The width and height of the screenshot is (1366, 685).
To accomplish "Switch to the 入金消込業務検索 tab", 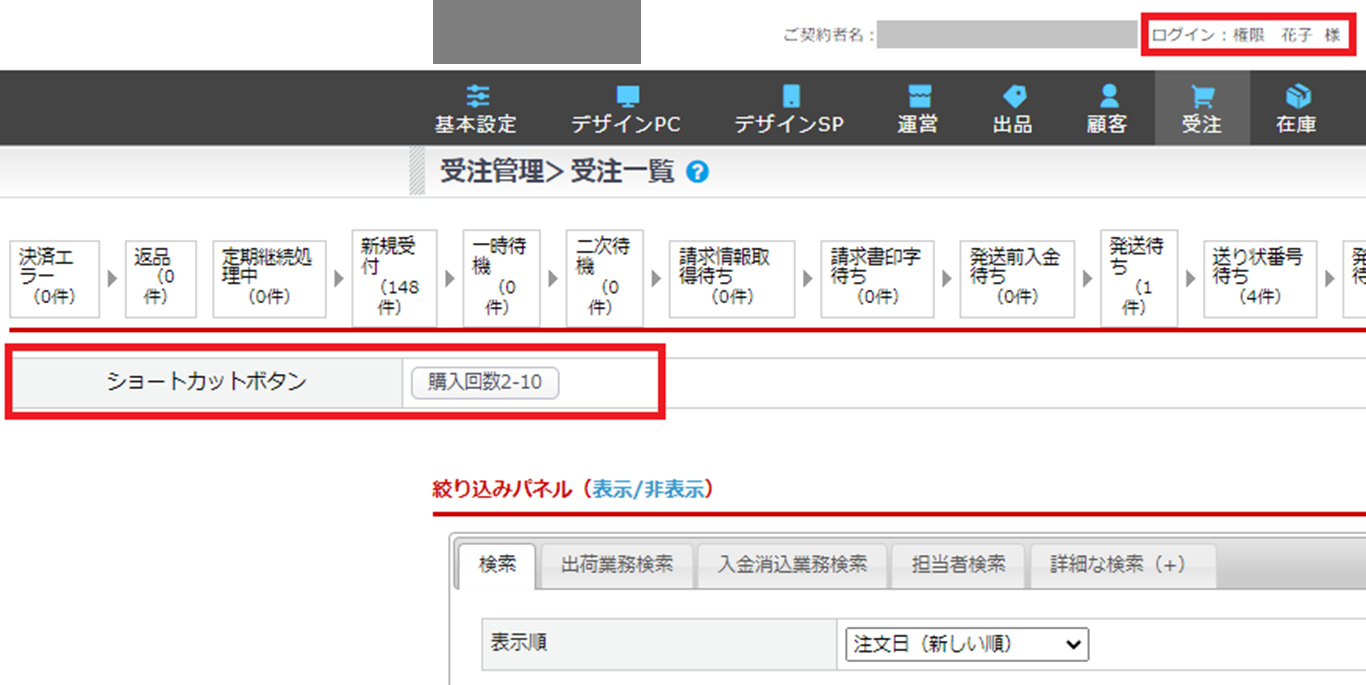I will pyautogui.click(x=792, y=565).
